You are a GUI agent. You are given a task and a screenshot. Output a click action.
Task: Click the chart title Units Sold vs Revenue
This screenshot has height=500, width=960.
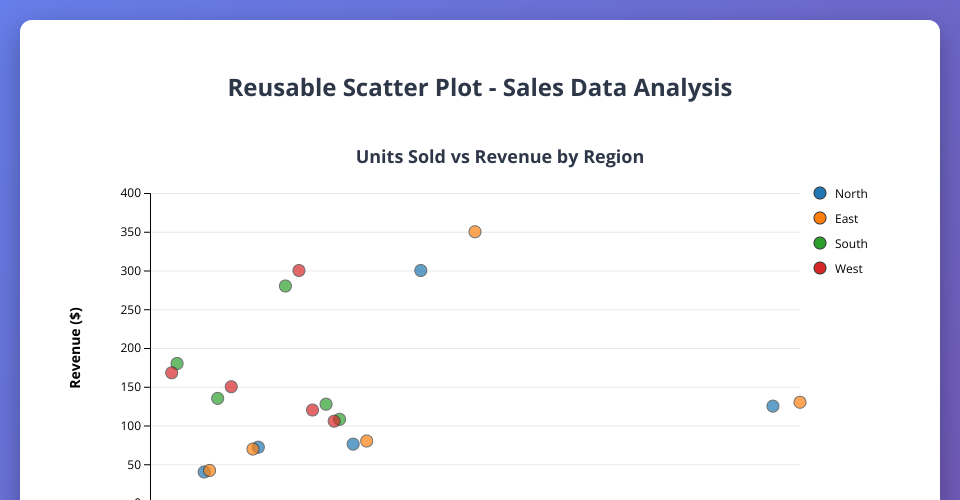point(499,157)
